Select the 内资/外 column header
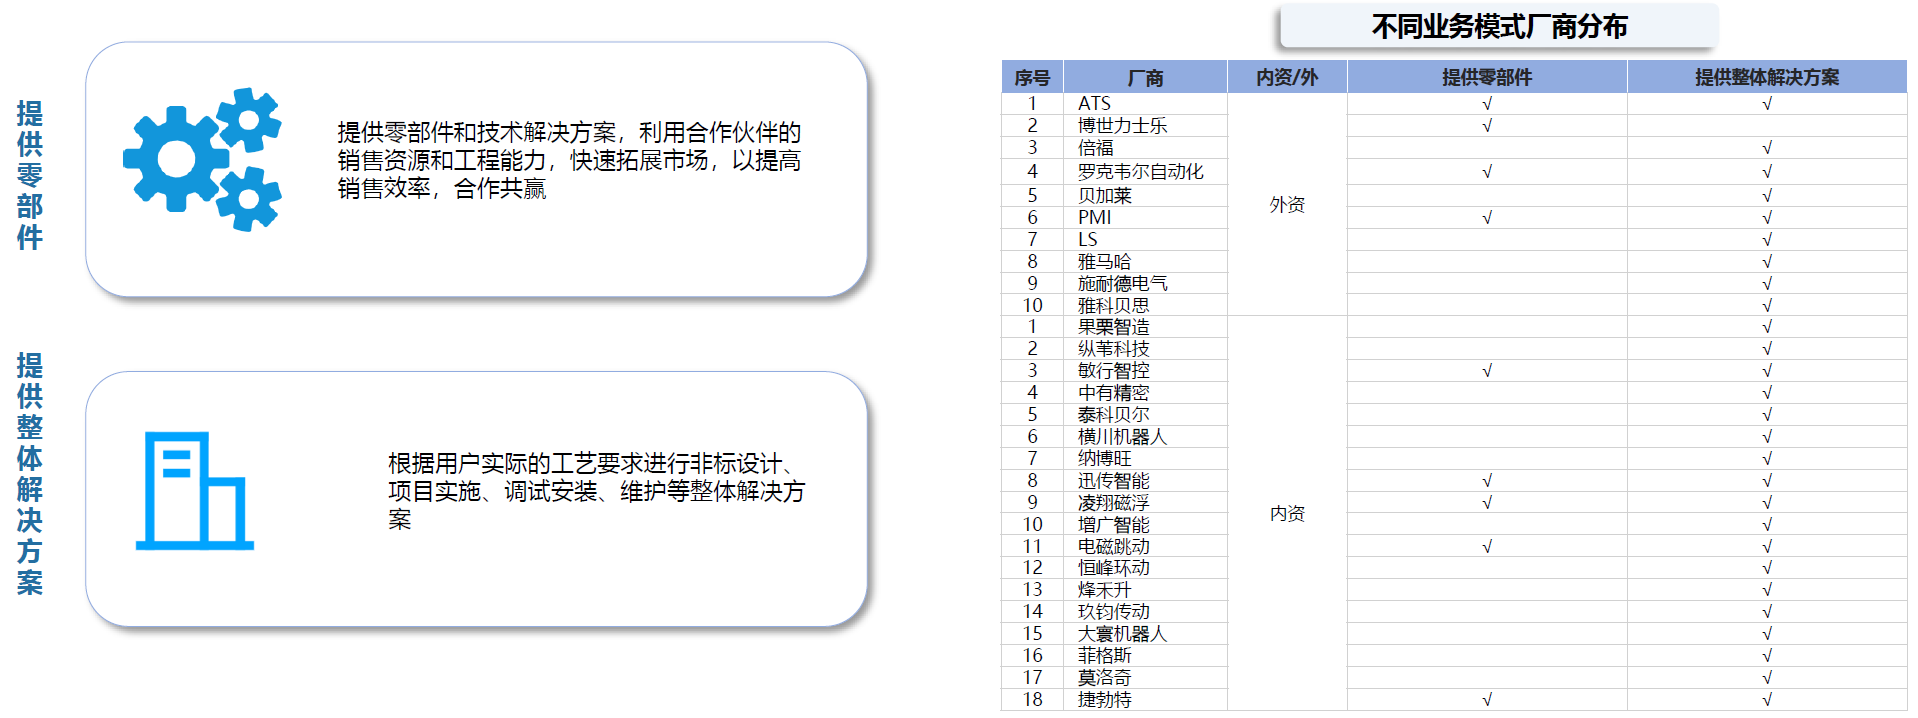Viewport: 1918px width, 718px height. pos(1287,77)
